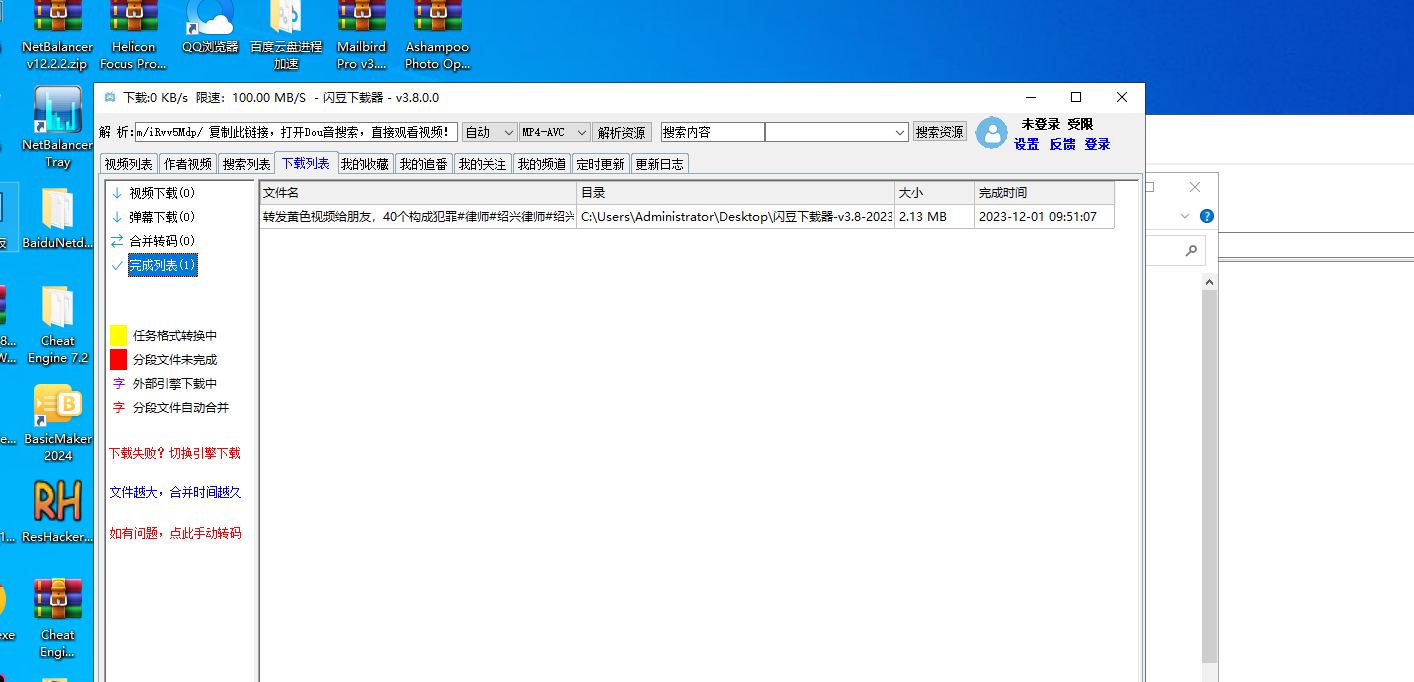Viewport: 1414px width, 682px height.
Task: Open the BaiduNetd folder icon
Action: point(57,218)
